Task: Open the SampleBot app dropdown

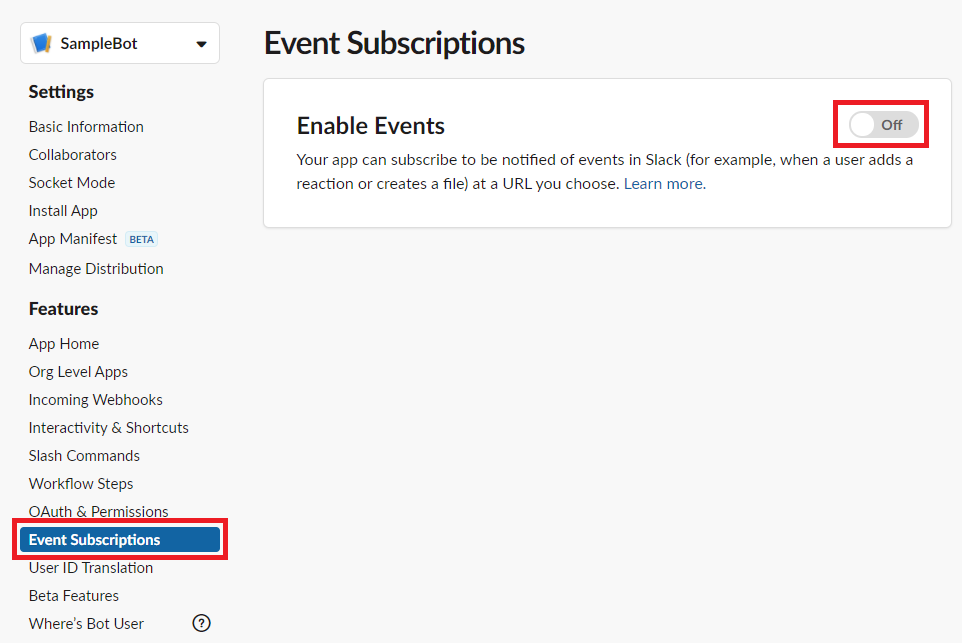Action: click(x=120, y=43)
